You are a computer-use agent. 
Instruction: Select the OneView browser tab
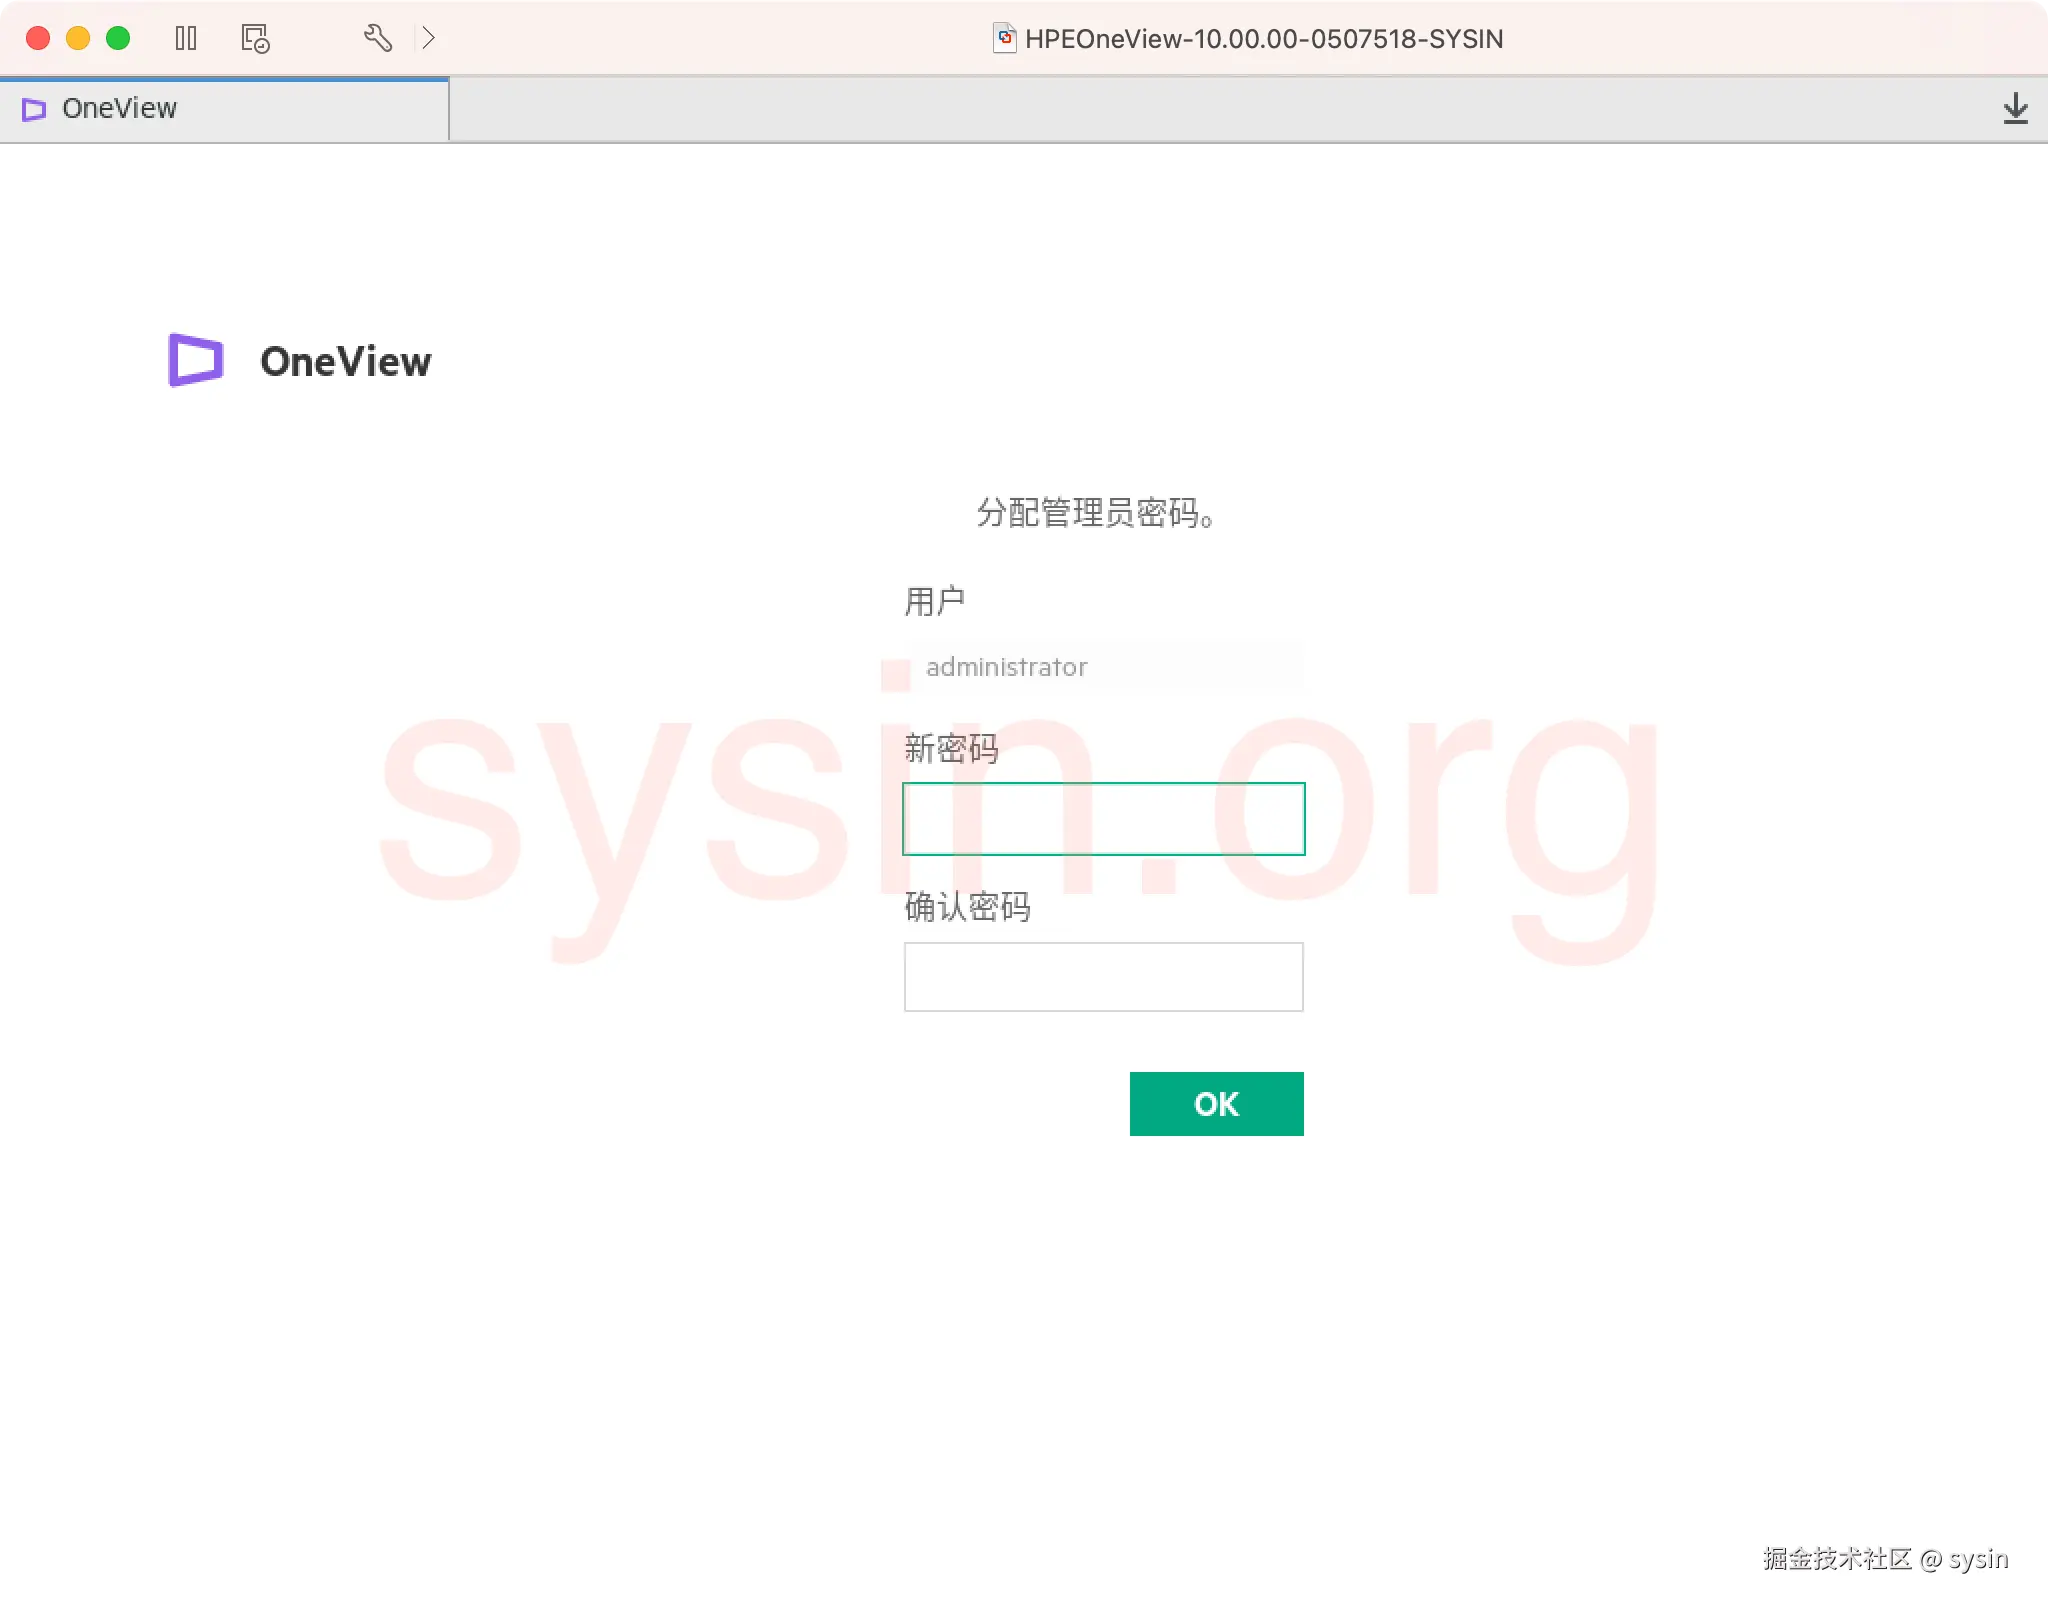(120, 109)
